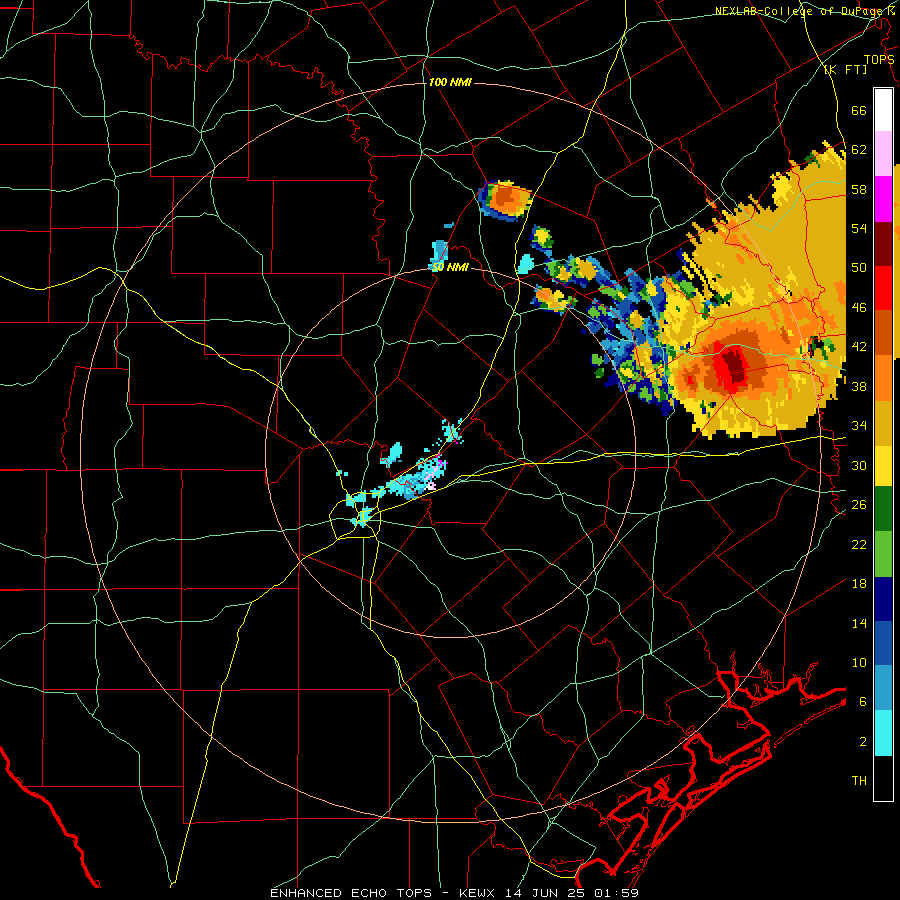Click the magenta 58 kft legend swatch
Viewport: 900px width, 900px height.
(883, 199)
